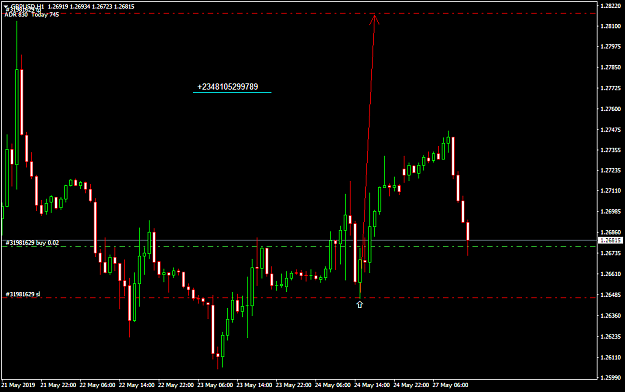Viewport: 625px width, 392px height.
Task: Click price level 1.26610 on the axis
Action: click(610, 274)
